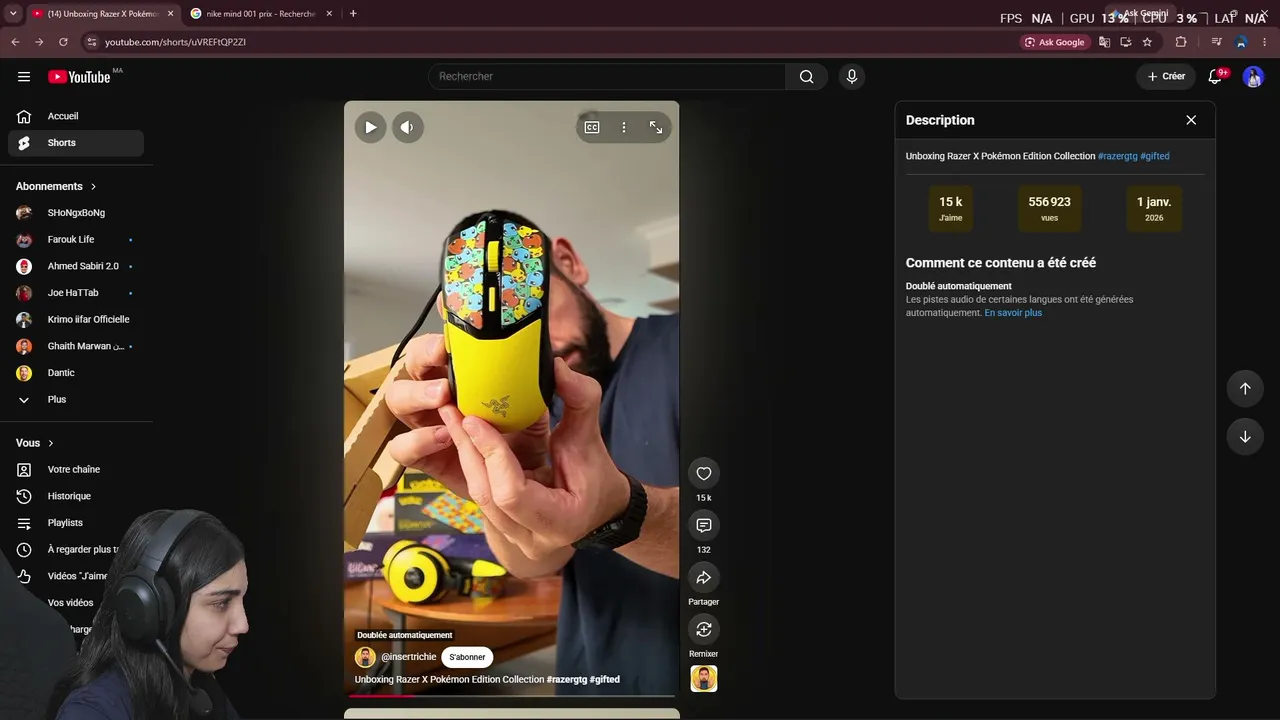Click the #razergtg hashtag under the video

(x=567, y=680)
